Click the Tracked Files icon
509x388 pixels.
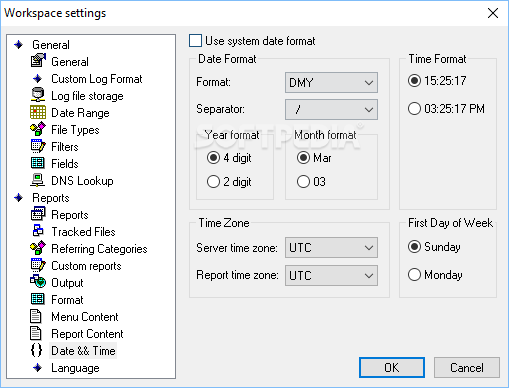(38, 231)
